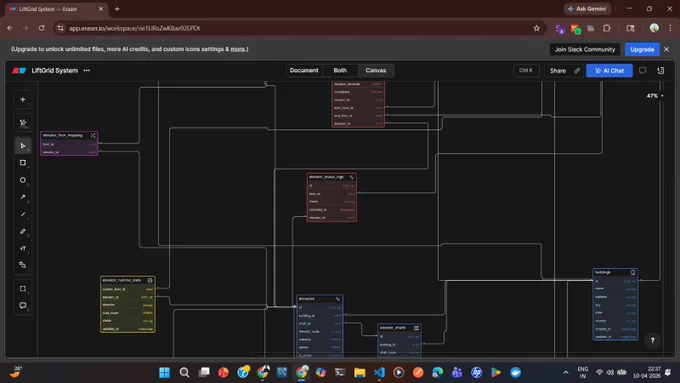Image resolution: width=680 pixels, height=383 pixels.
Task: Show hidden system tray icons chevron
Action: tap(566, 373)
